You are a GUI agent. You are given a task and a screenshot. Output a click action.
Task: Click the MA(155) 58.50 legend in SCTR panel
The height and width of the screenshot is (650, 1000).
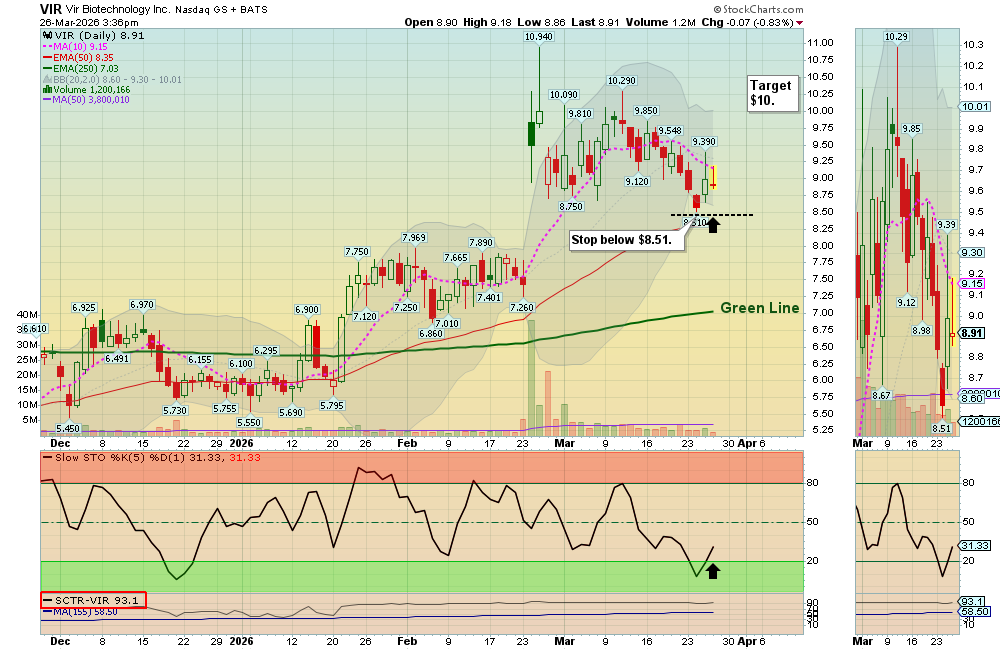[x=80, y=612]
